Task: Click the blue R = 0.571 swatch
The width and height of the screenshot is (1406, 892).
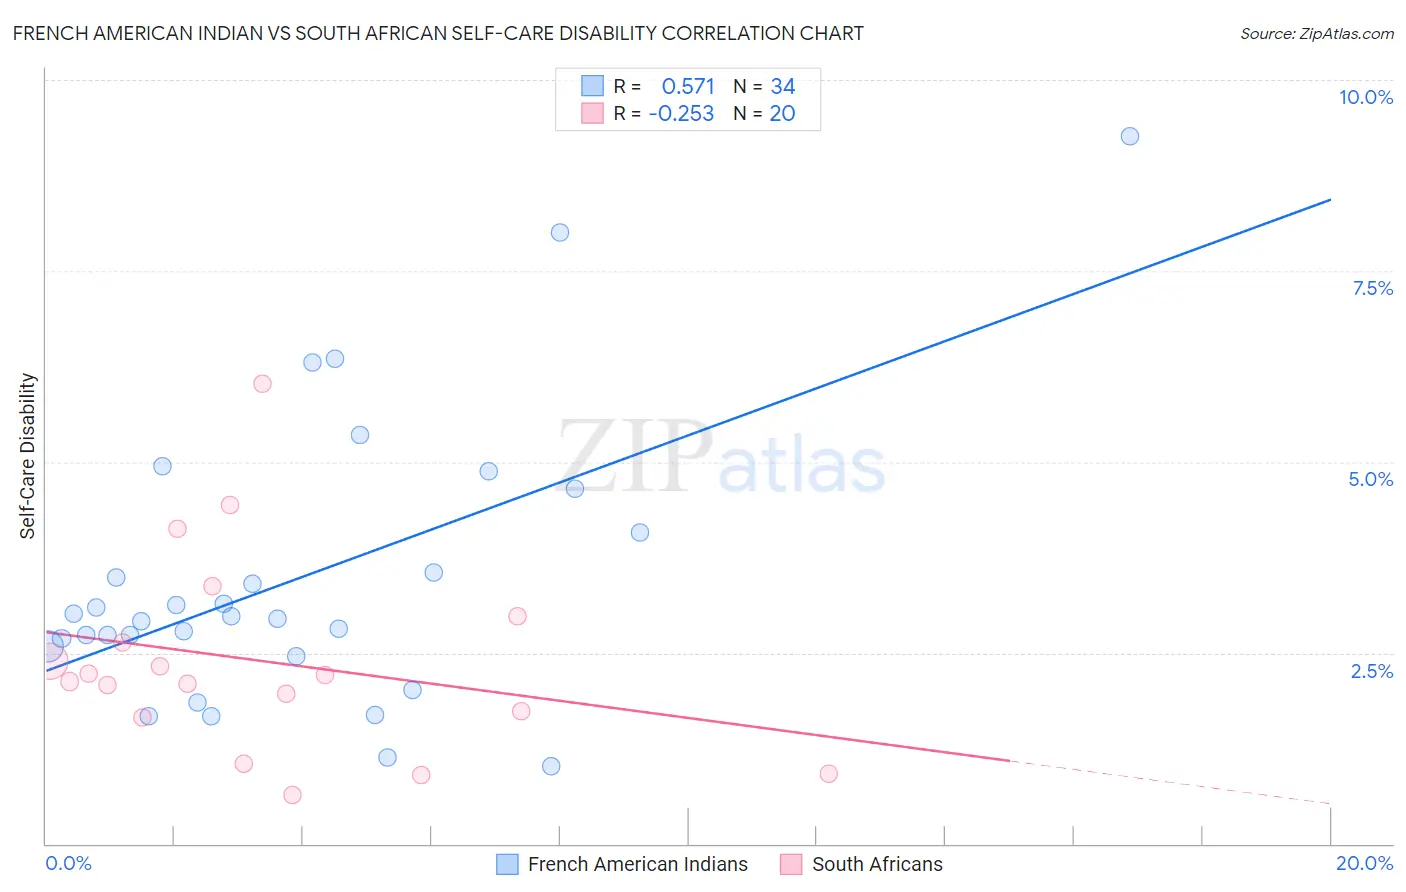Action: [x=593, y=86]
